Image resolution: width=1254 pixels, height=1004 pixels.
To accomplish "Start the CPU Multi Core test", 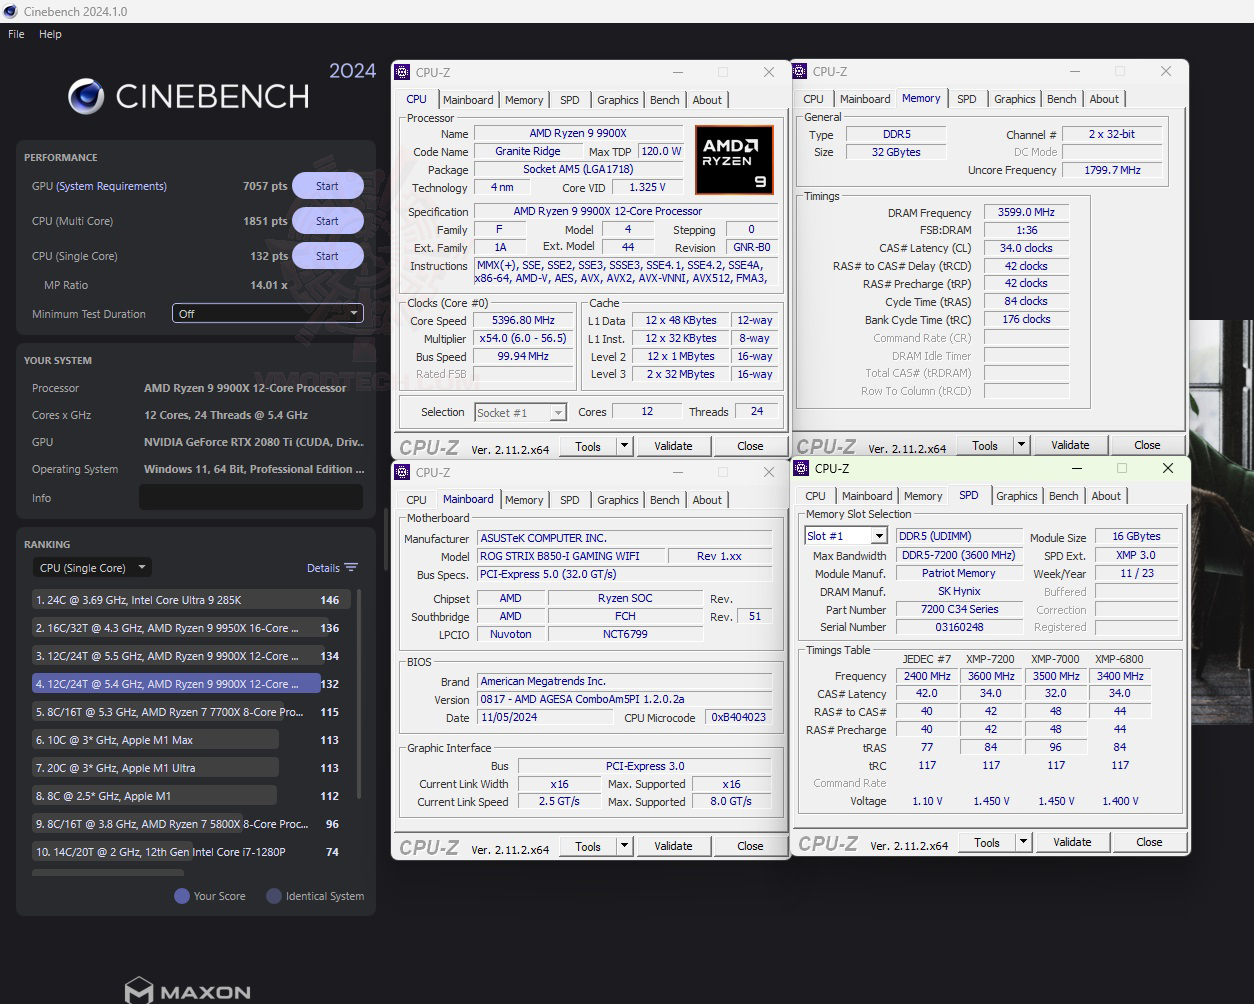I will (327, 221).
